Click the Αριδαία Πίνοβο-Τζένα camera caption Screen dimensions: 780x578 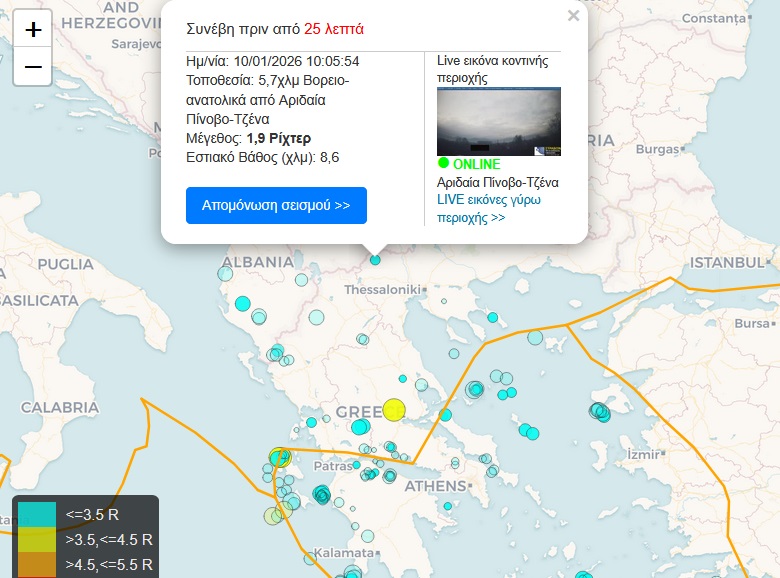(497, 183)
